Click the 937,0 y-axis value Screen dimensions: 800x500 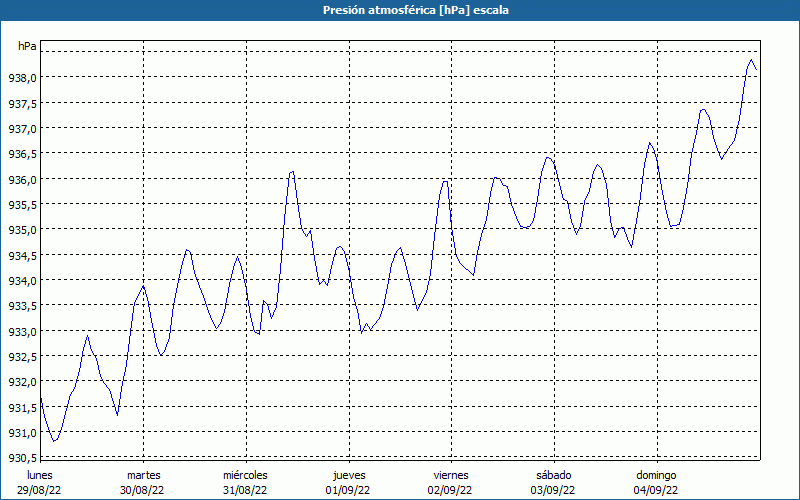point(22,129)
